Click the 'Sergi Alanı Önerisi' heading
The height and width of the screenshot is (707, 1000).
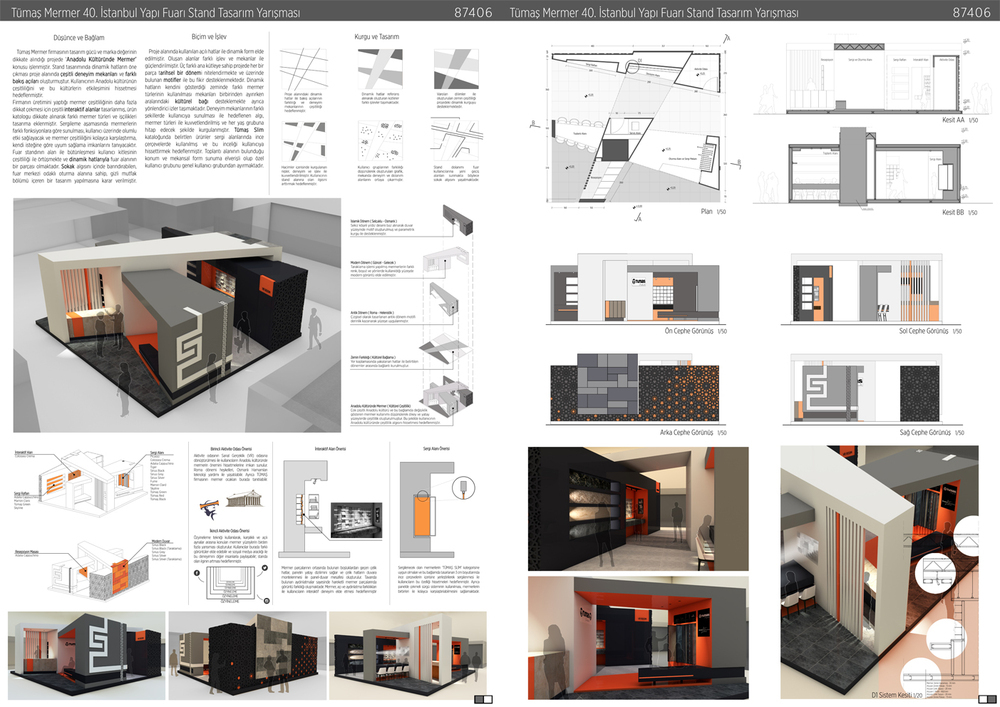436,449
